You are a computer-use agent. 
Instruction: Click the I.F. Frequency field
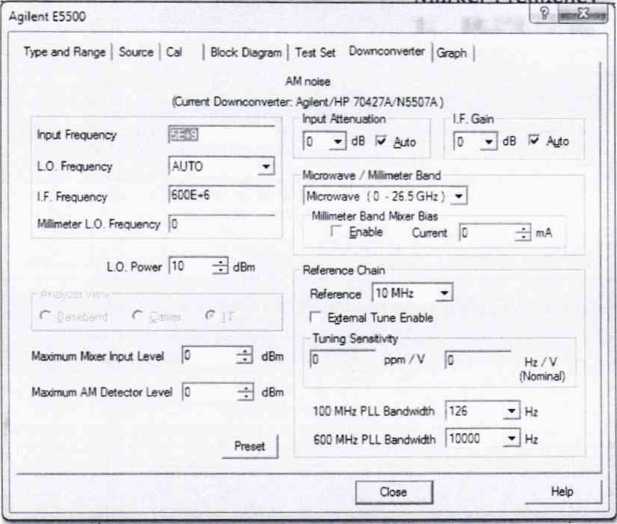[x=221, y=195]
